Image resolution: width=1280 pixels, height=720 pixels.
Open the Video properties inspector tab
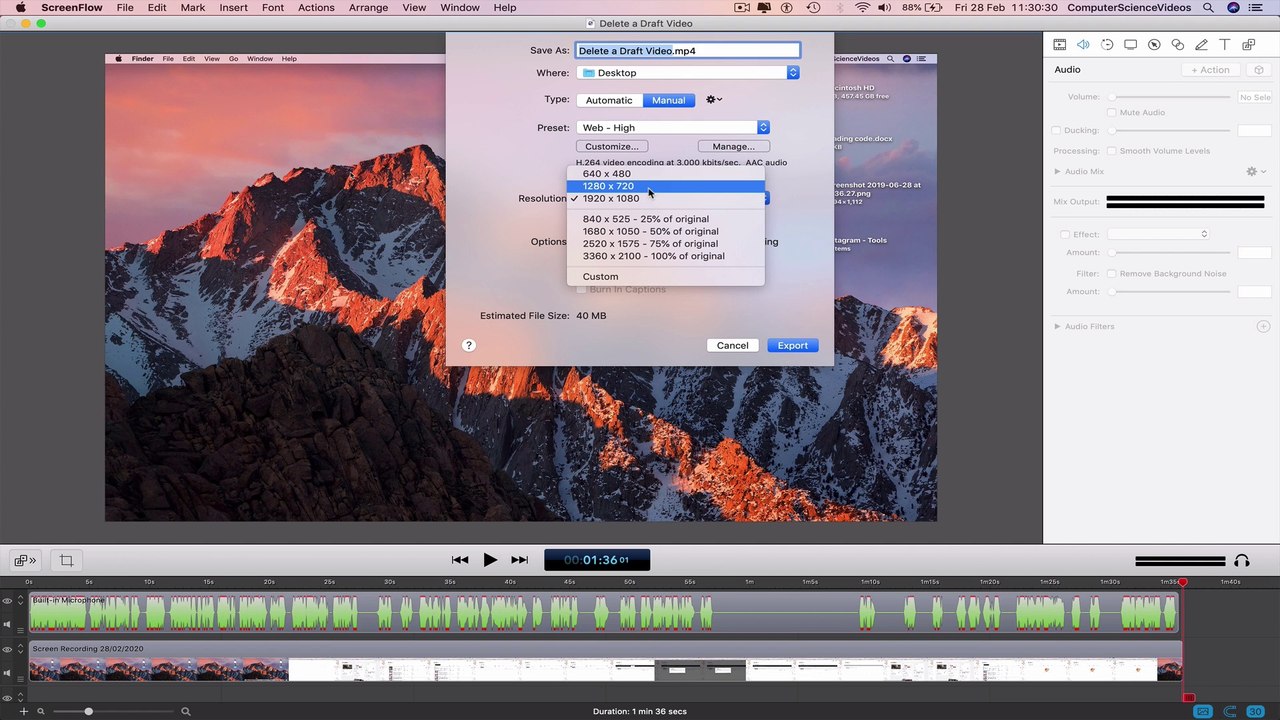[x=1060, y=45]
